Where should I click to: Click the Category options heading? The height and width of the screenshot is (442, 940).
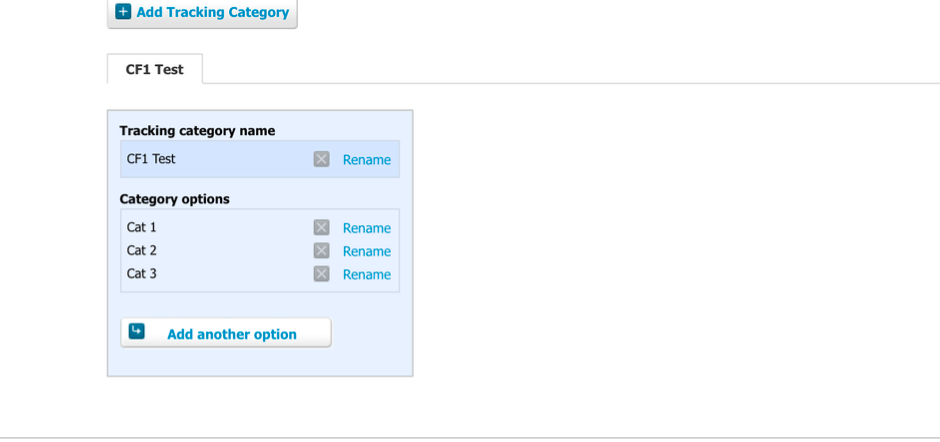pyautogui.click(x=174, y=199)
